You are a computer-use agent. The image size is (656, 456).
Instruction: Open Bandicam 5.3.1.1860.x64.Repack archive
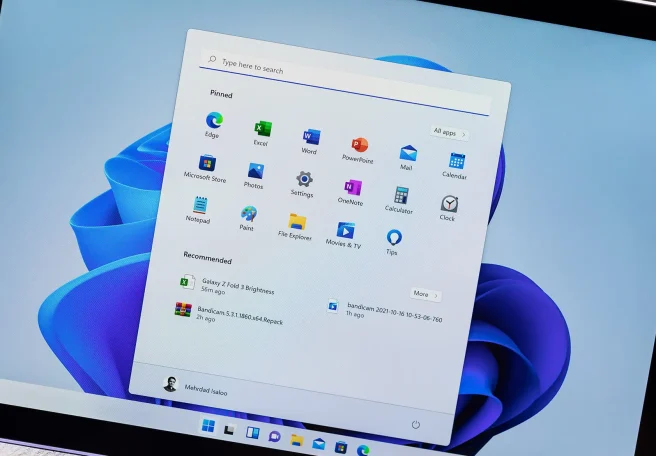[229, 315]
